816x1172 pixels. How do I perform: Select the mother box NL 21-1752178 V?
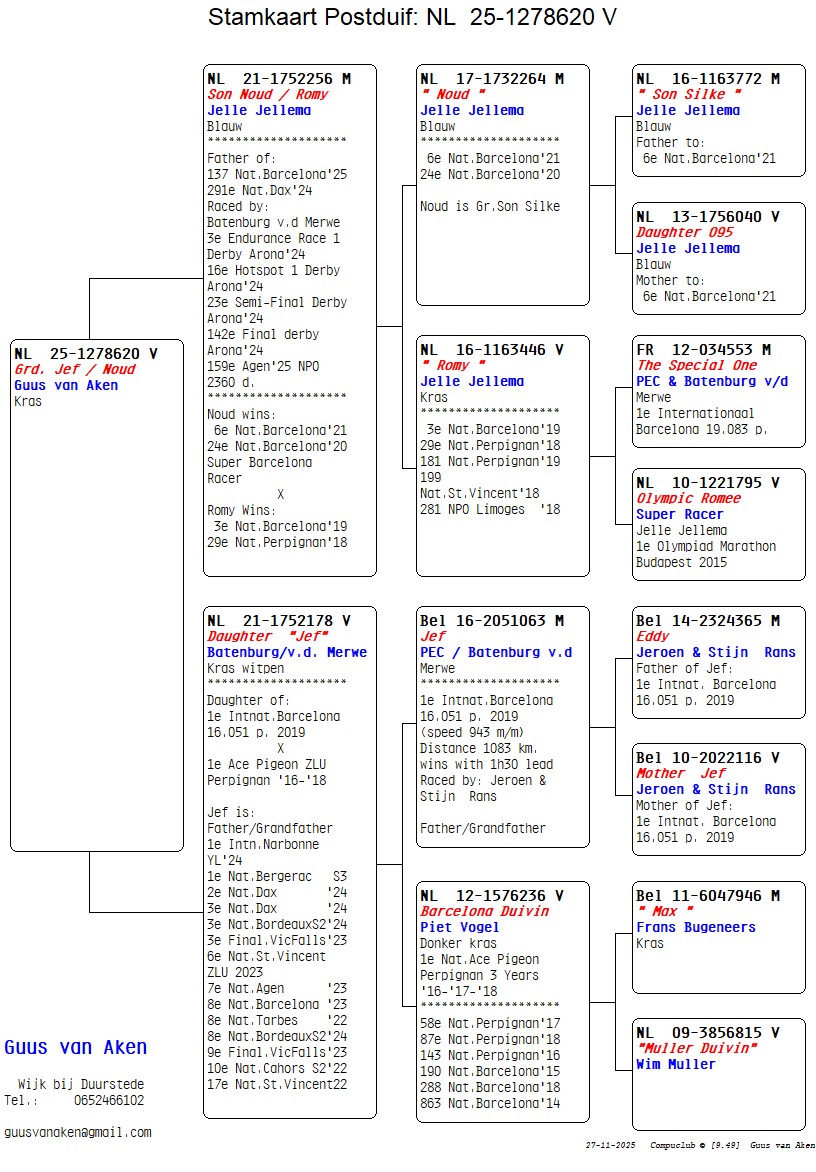(289, 861)
